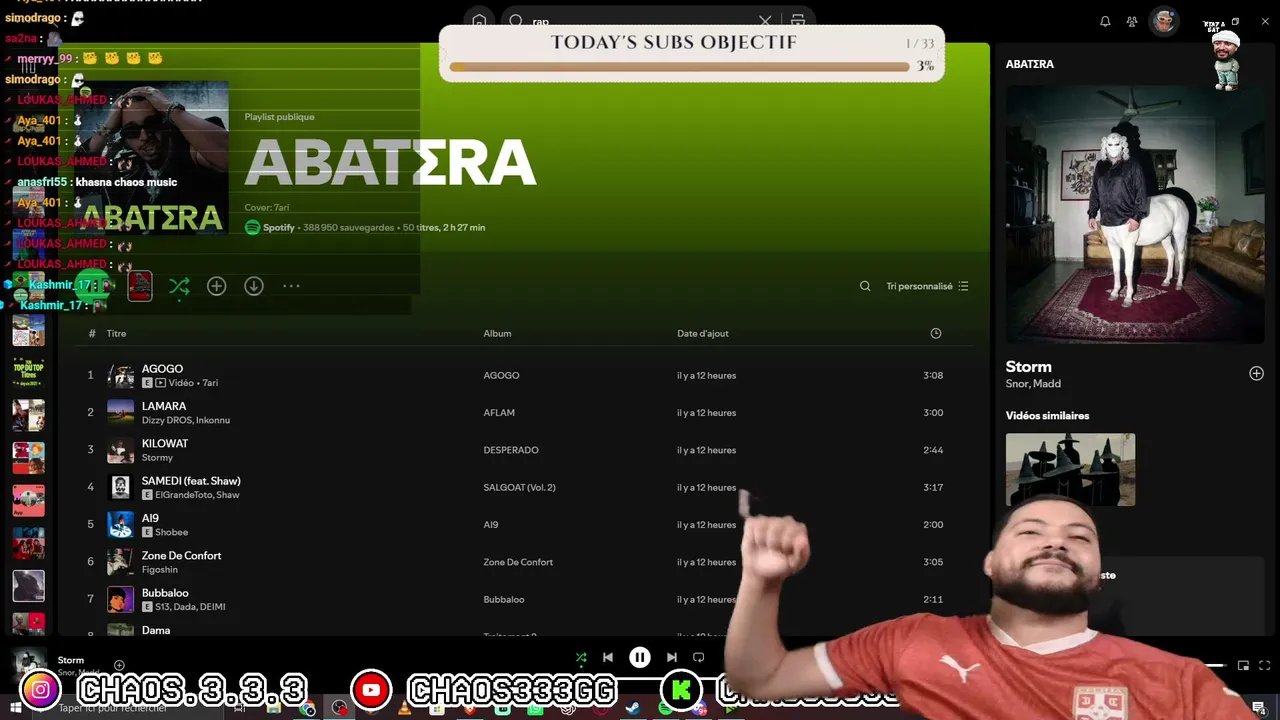Screen dimensions: 1280x720
Task: Open the TOP DU TOP sidebar playlist
Action: pos(28,372)
